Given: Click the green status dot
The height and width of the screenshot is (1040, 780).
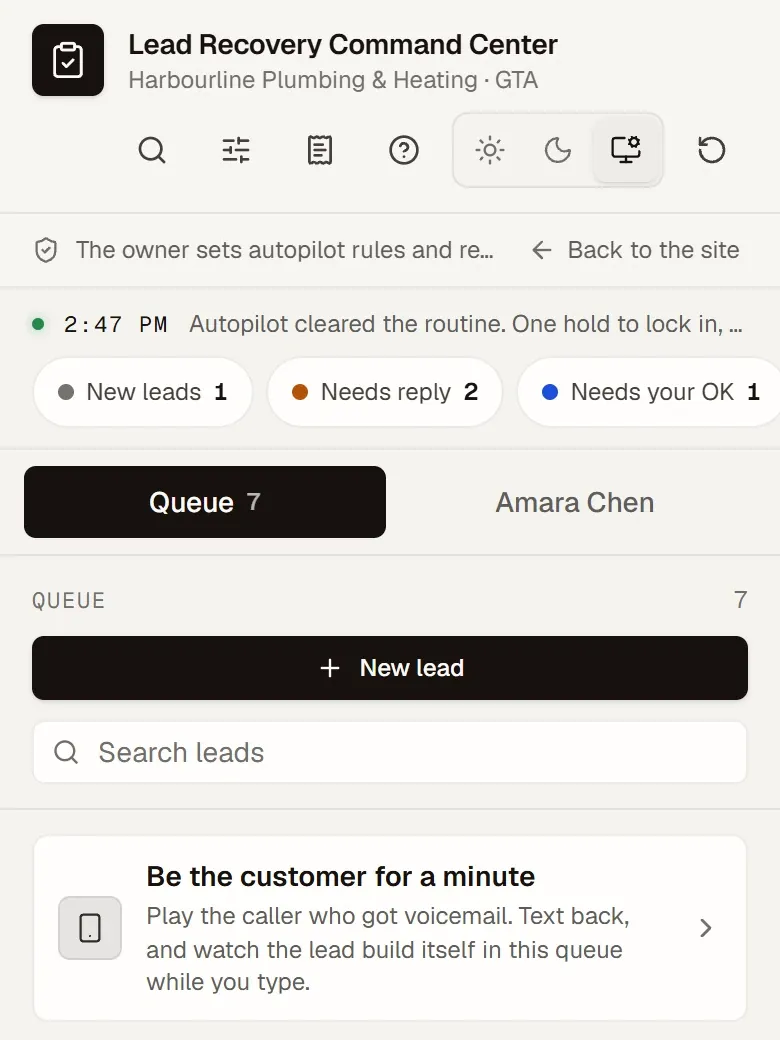Looking at the screenshot, I should (x=38, y=324).
